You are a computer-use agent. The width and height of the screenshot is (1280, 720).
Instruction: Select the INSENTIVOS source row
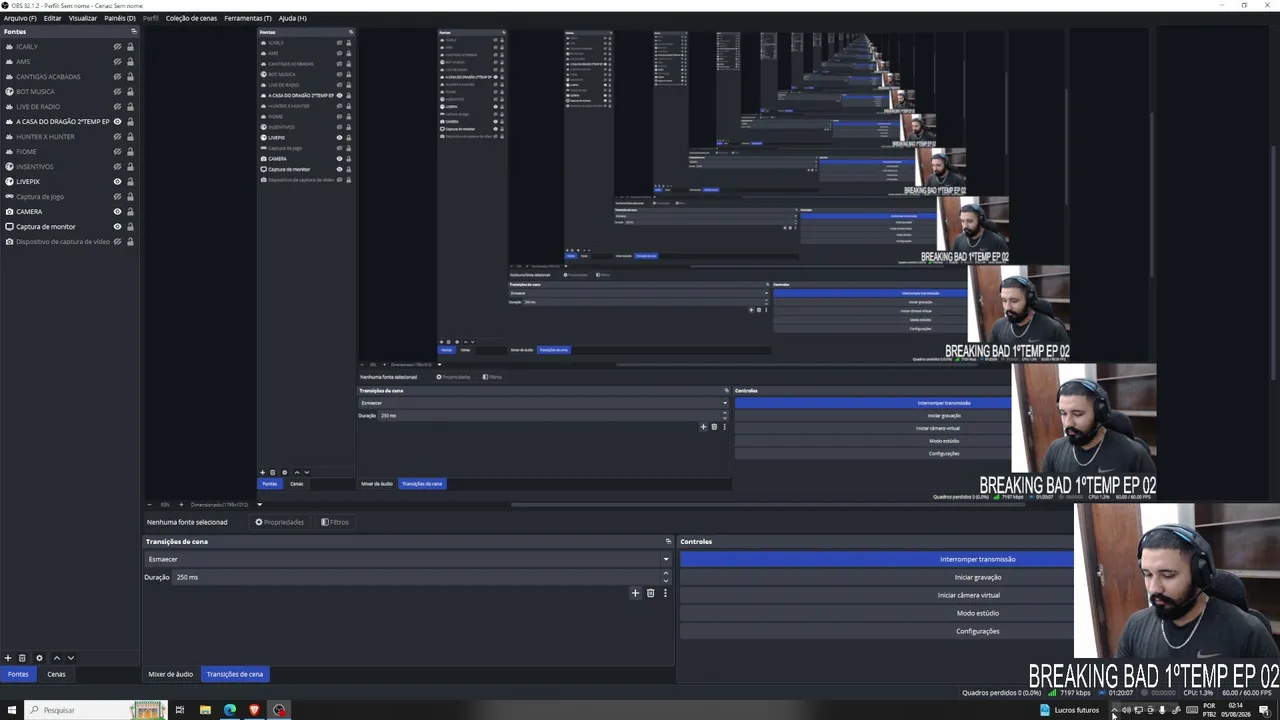pyautogui.click(x=70, y=167)
